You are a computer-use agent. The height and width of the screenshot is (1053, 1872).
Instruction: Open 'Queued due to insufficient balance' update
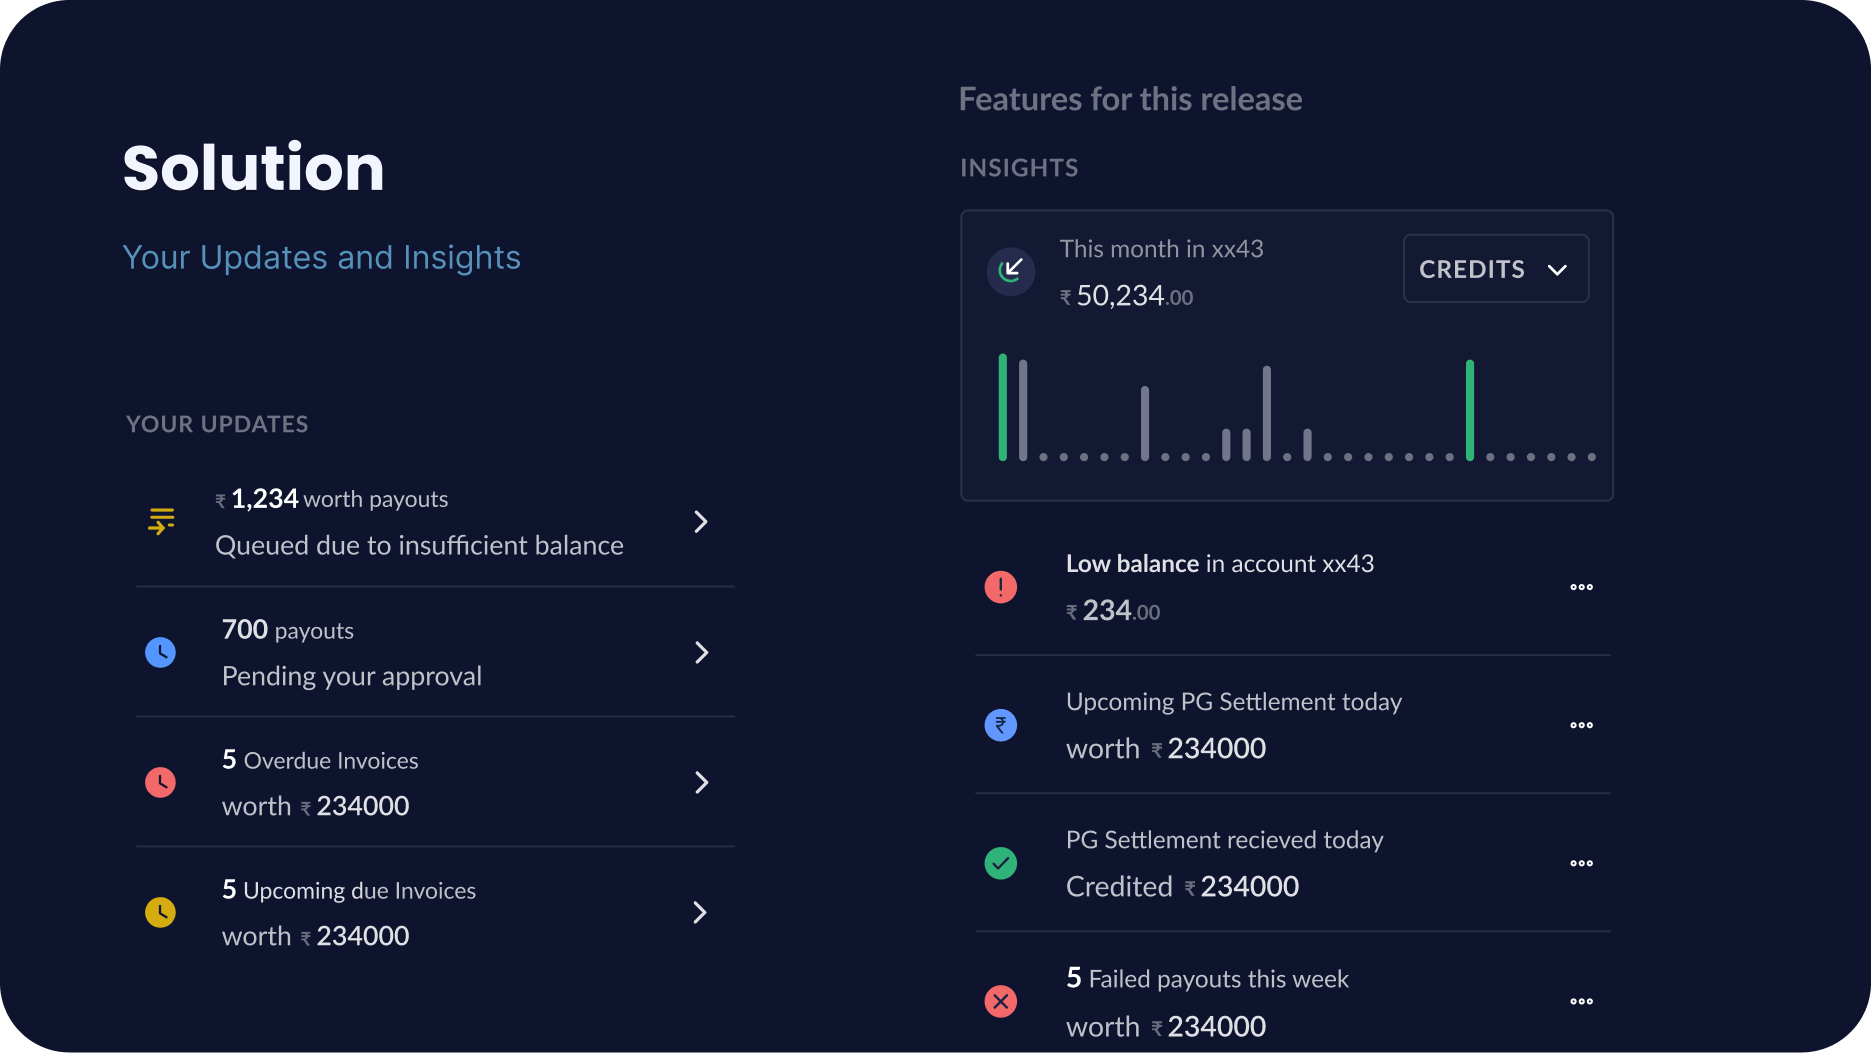pos(435,522)
